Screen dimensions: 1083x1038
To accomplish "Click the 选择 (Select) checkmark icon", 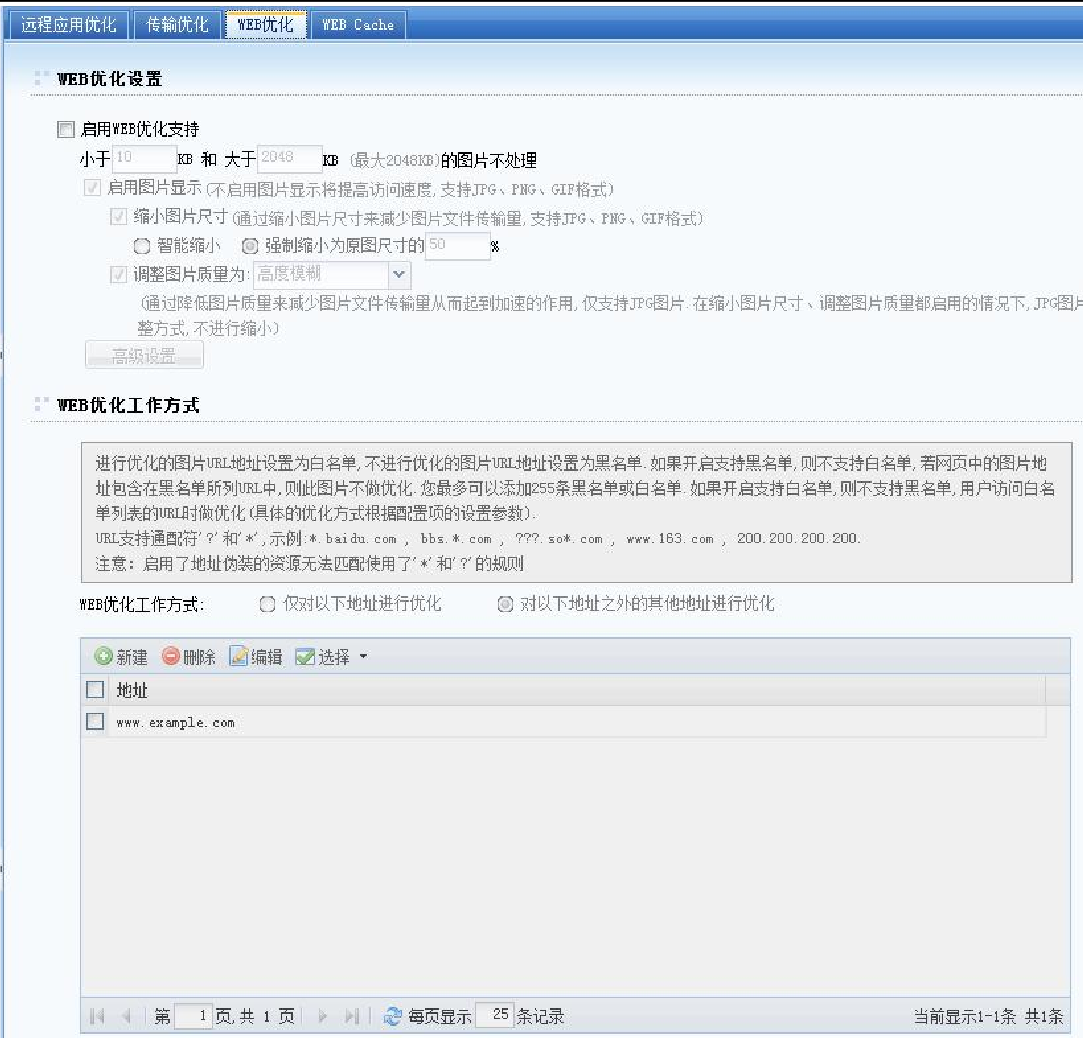I will click(x=305, y=657).
